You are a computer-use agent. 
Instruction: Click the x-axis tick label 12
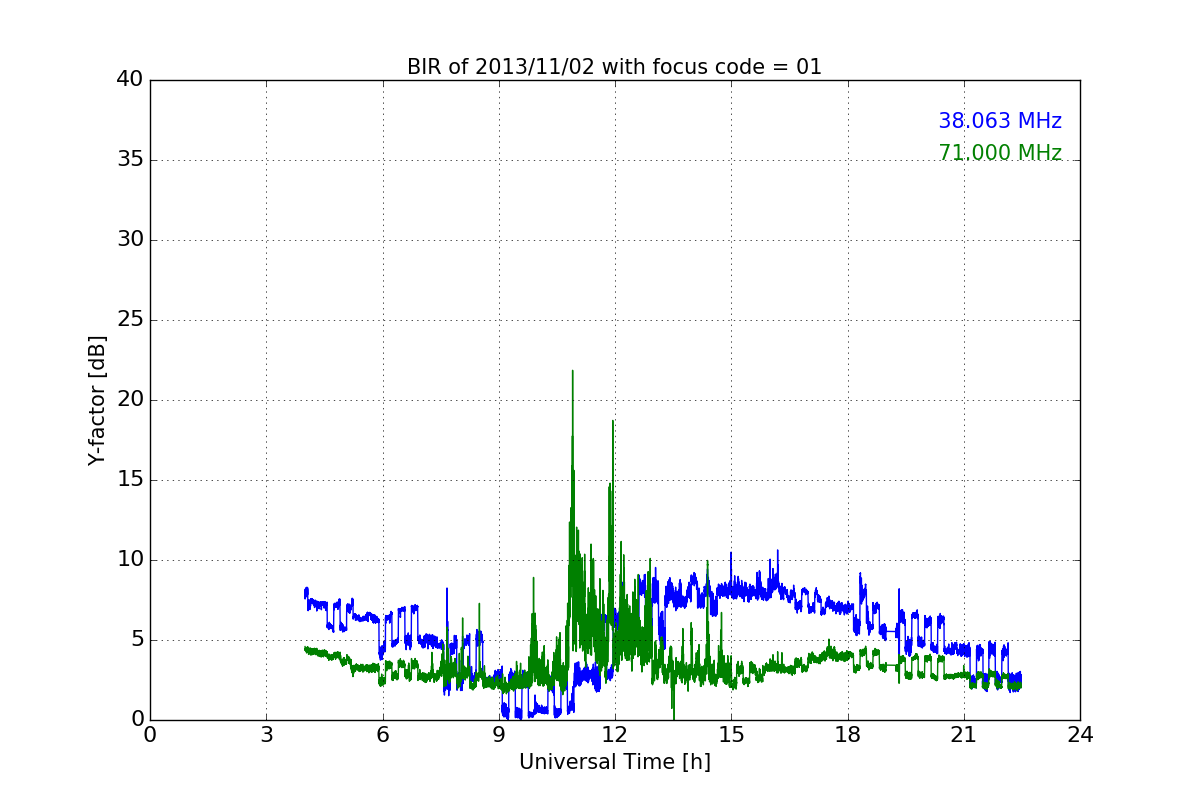[615, 735]
